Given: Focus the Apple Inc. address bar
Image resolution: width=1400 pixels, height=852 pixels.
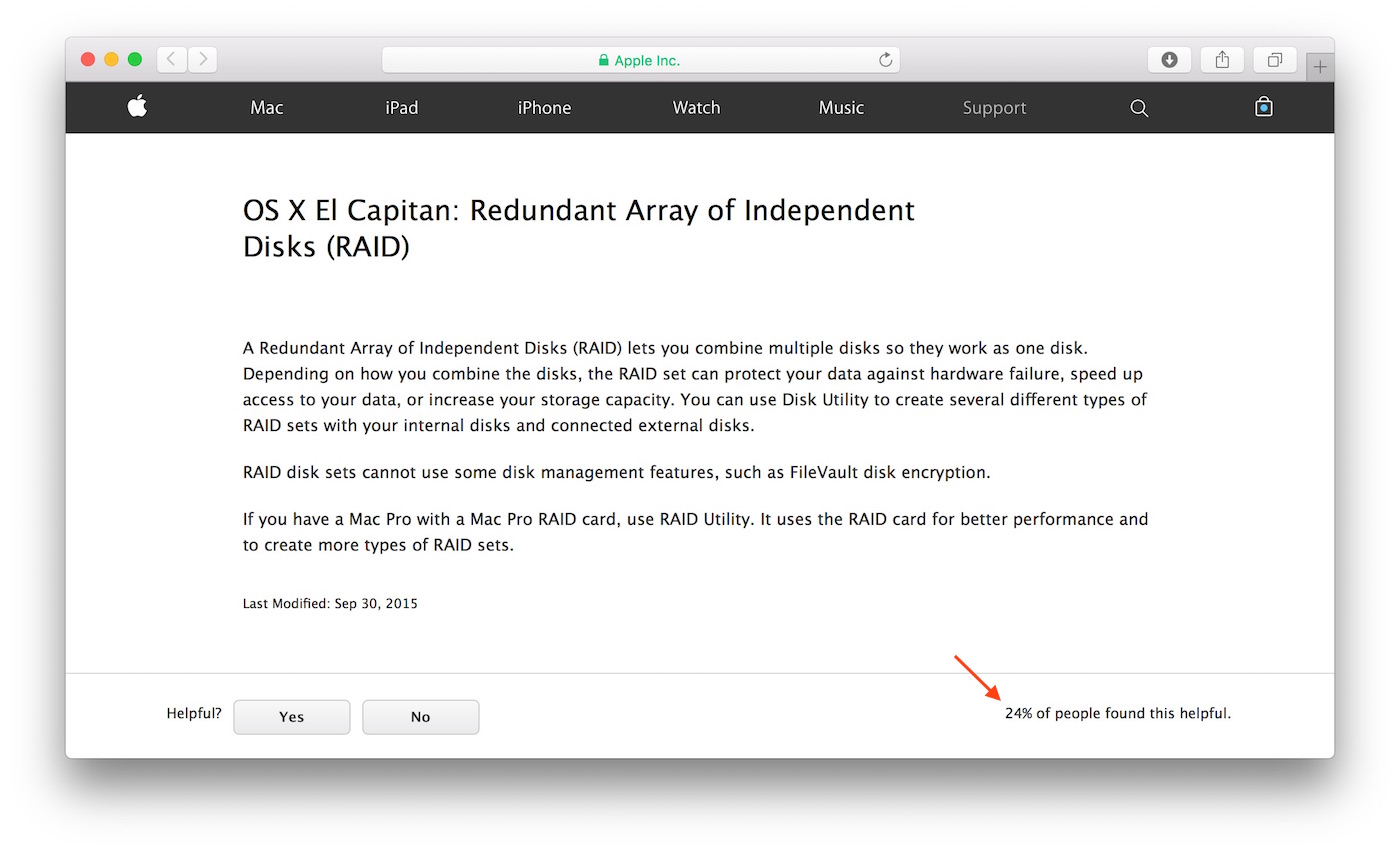Looking at the screenshot, I should [641, 60].
